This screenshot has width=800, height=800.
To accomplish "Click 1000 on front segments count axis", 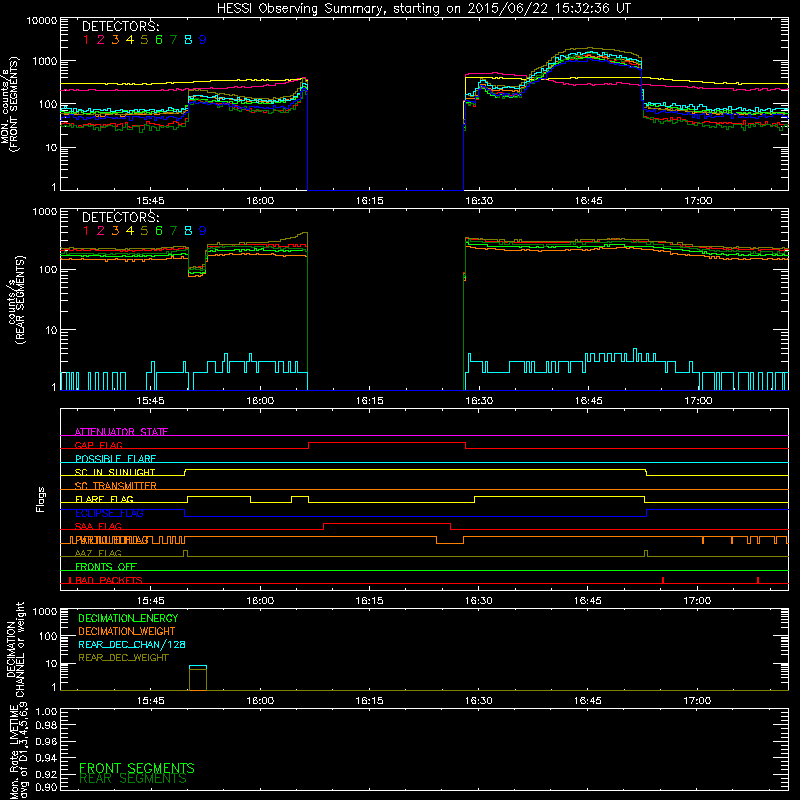I will point(45,61).
